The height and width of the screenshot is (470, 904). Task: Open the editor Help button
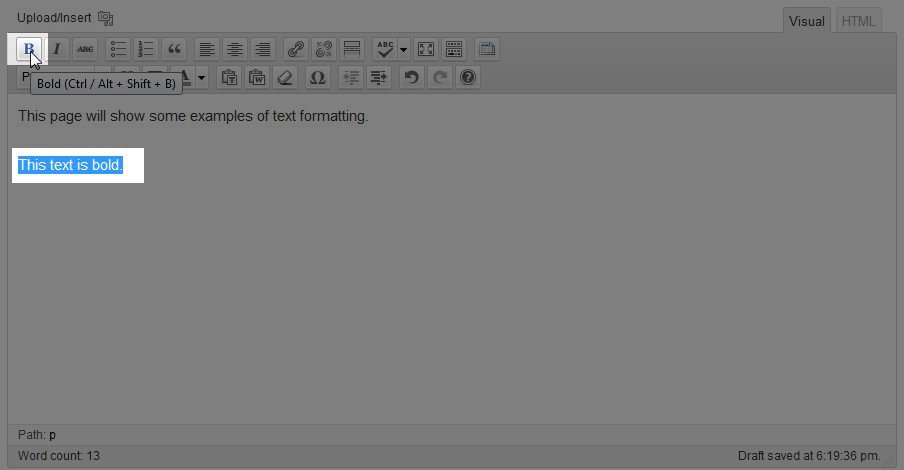(467, 77)
